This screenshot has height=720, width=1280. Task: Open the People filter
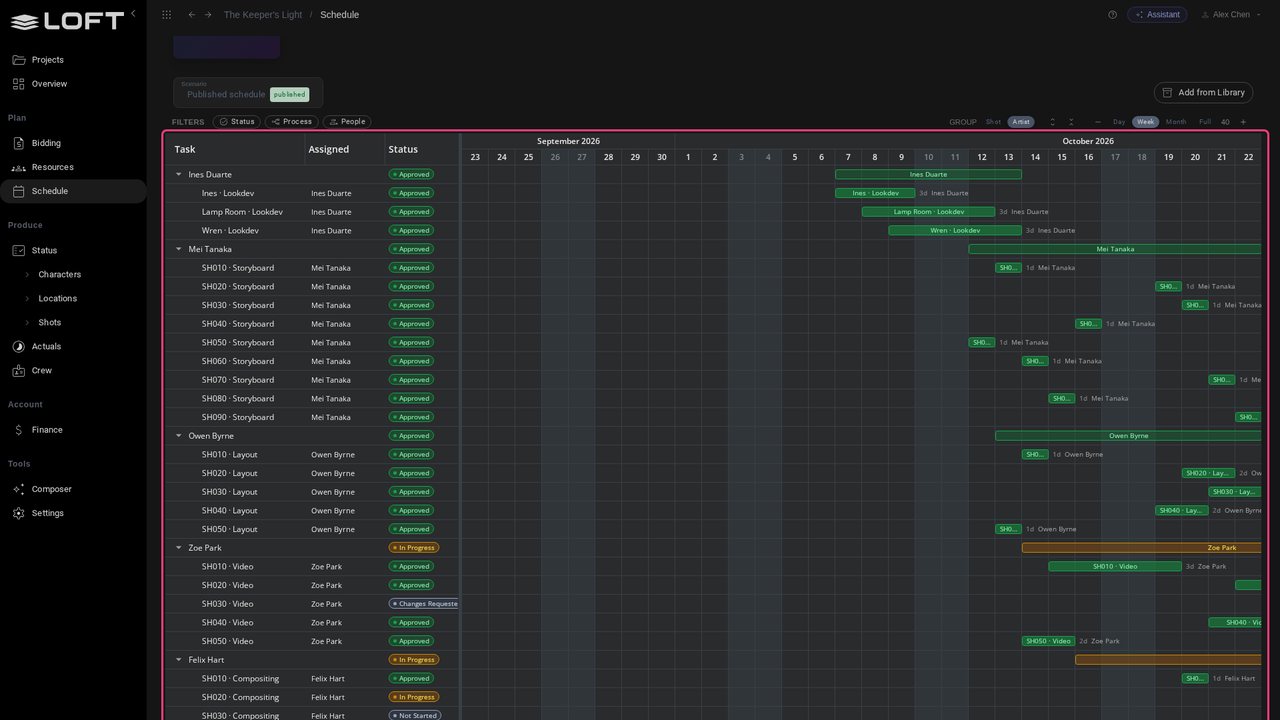tap(347, 122)
